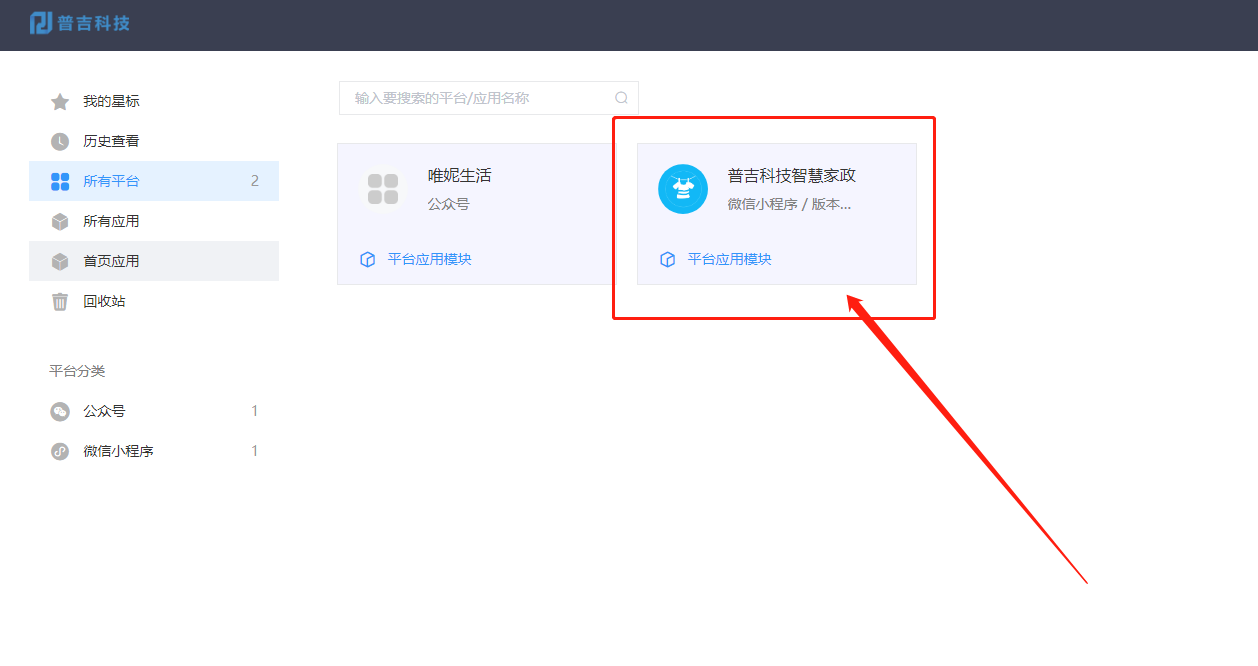Screen dimensions: 1258x666
Task: Click the 普吉科技 logo icon
Action: [41, 22]
